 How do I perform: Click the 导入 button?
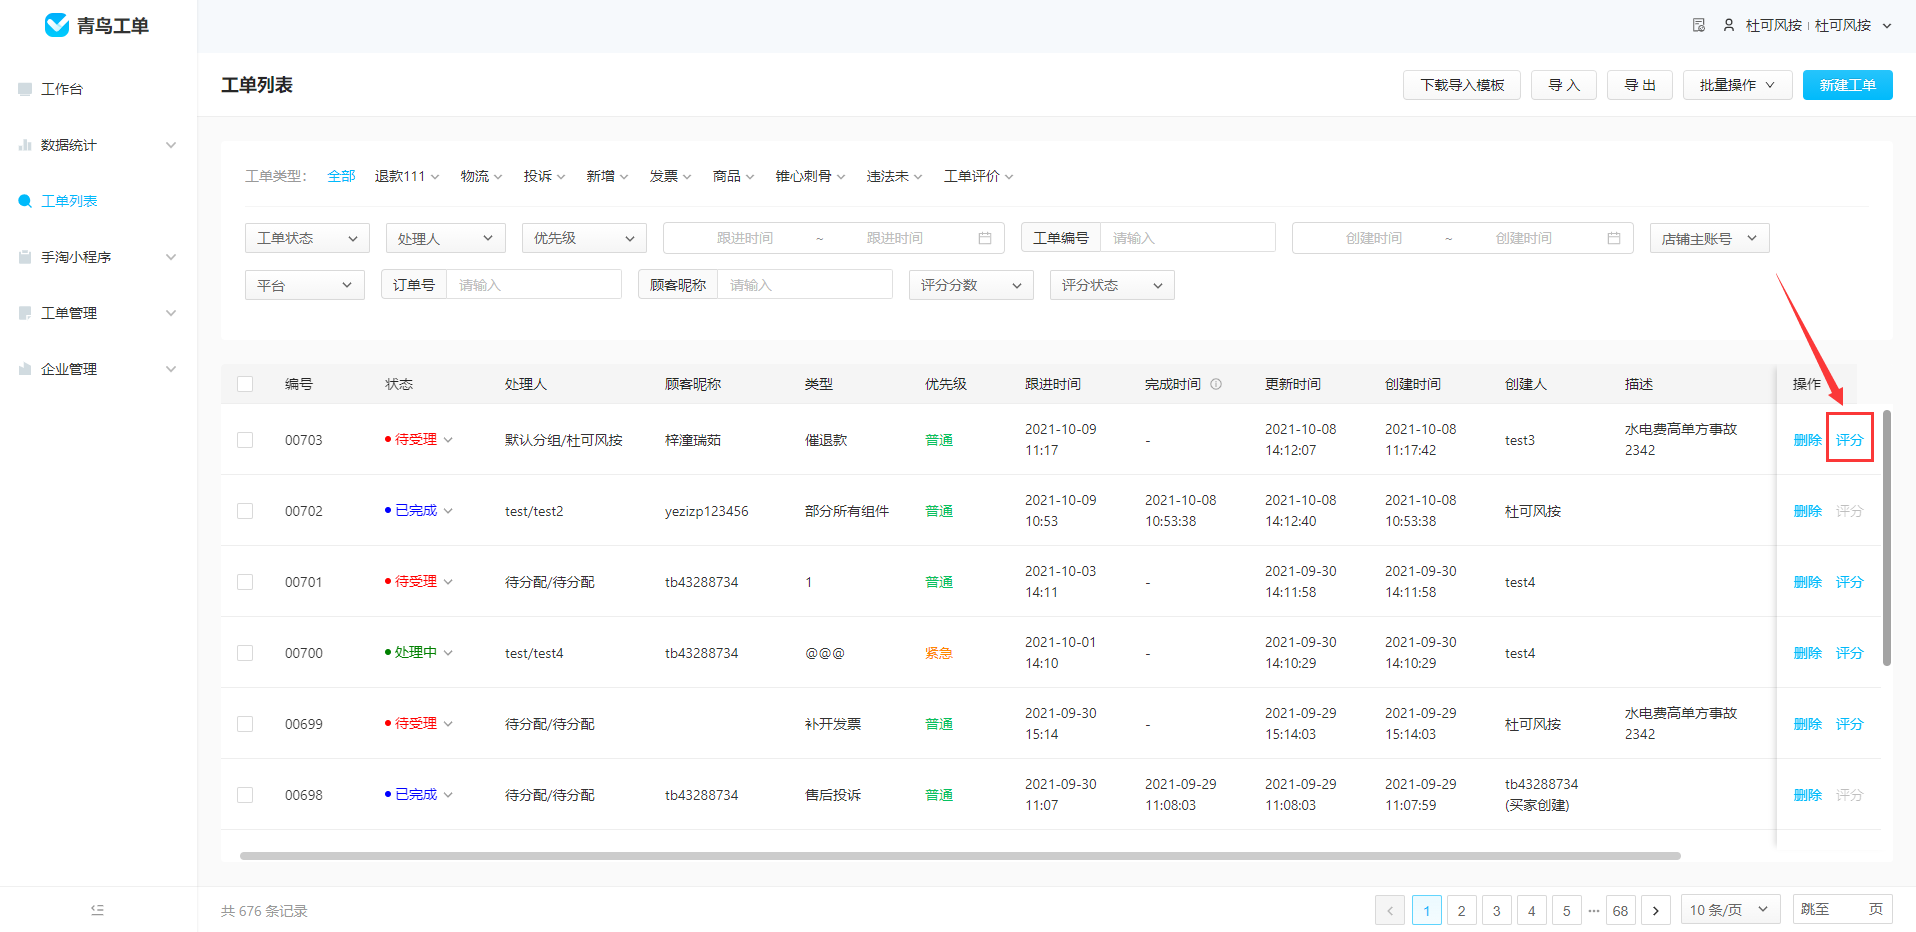pyautogui.click(x=1564, y=85)
